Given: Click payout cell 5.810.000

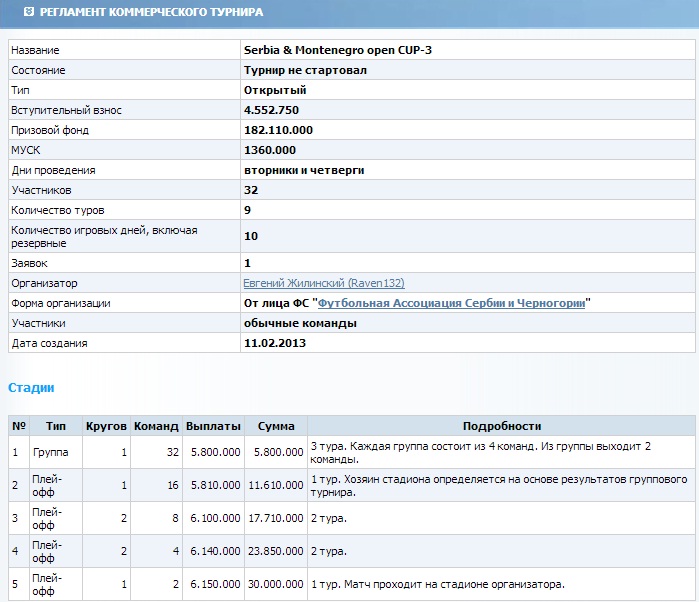Looking at the screenshot, I should (x=216, y=485).
